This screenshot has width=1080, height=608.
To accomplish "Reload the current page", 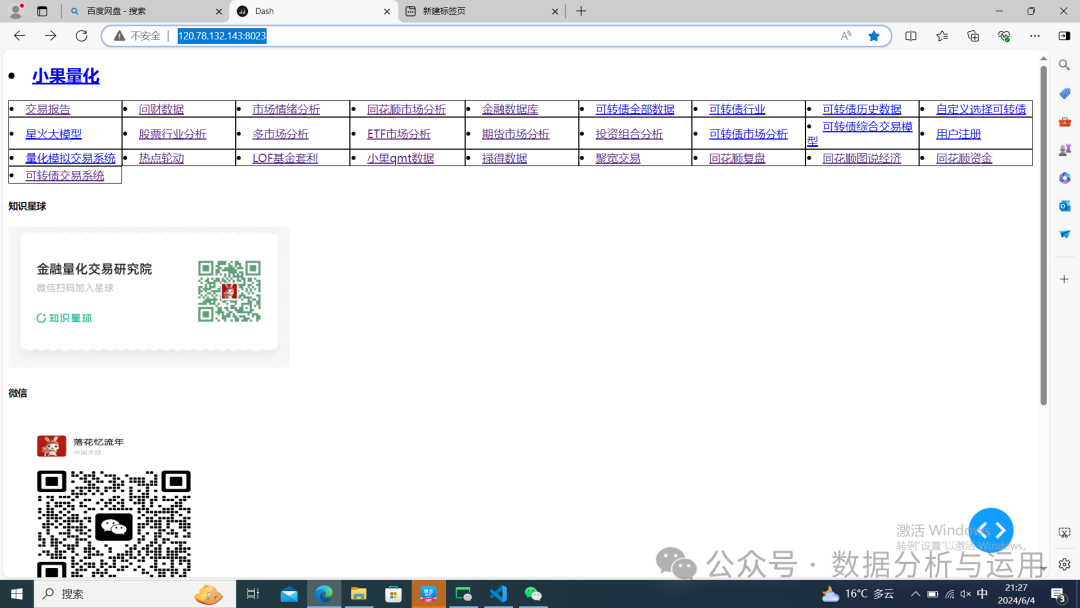I will [81, 36].
